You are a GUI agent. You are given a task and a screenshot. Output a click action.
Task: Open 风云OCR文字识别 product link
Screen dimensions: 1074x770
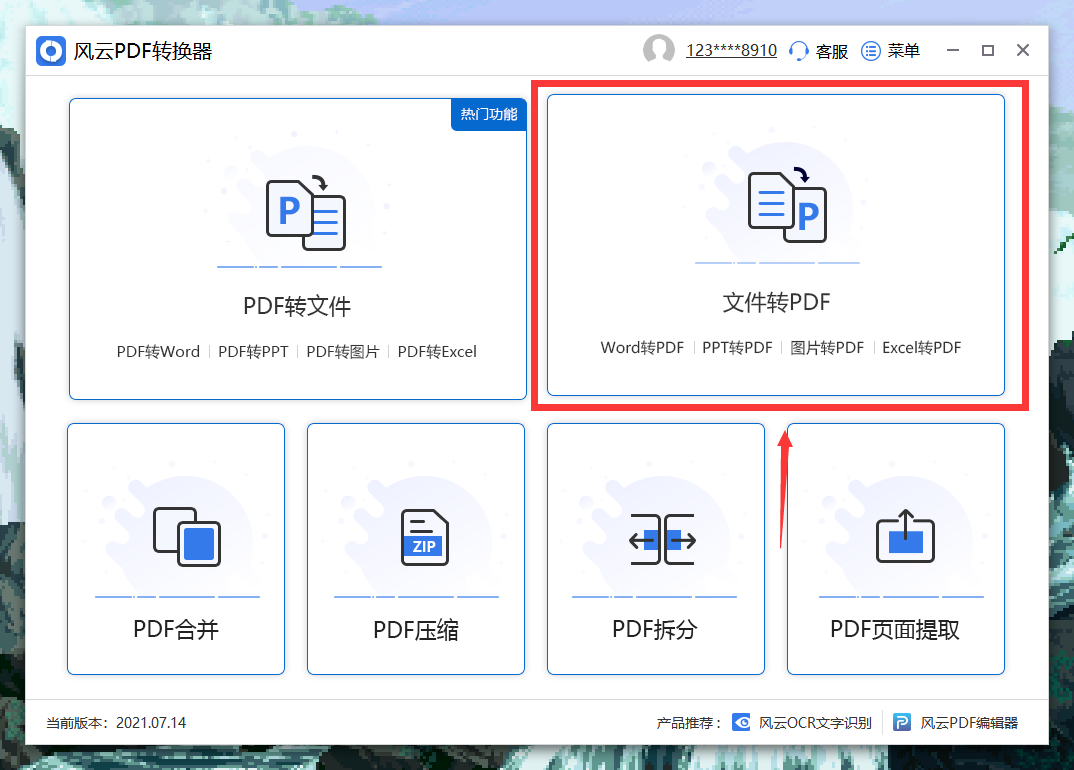[815, 723]
